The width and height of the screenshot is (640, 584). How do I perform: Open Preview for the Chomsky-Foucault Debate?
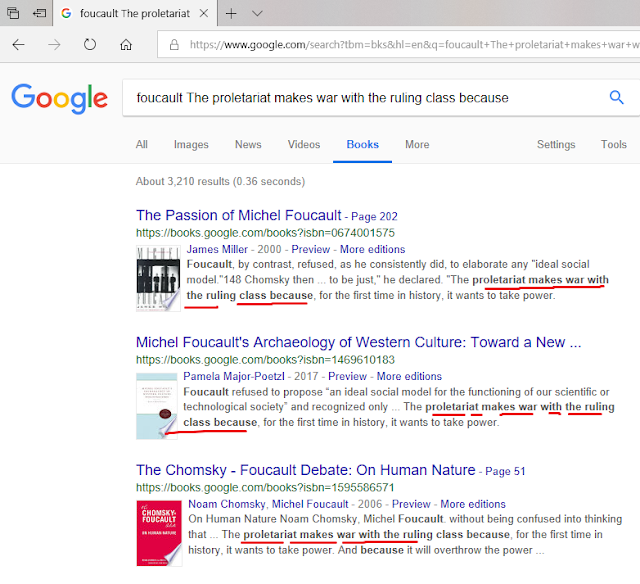(411, 504)
